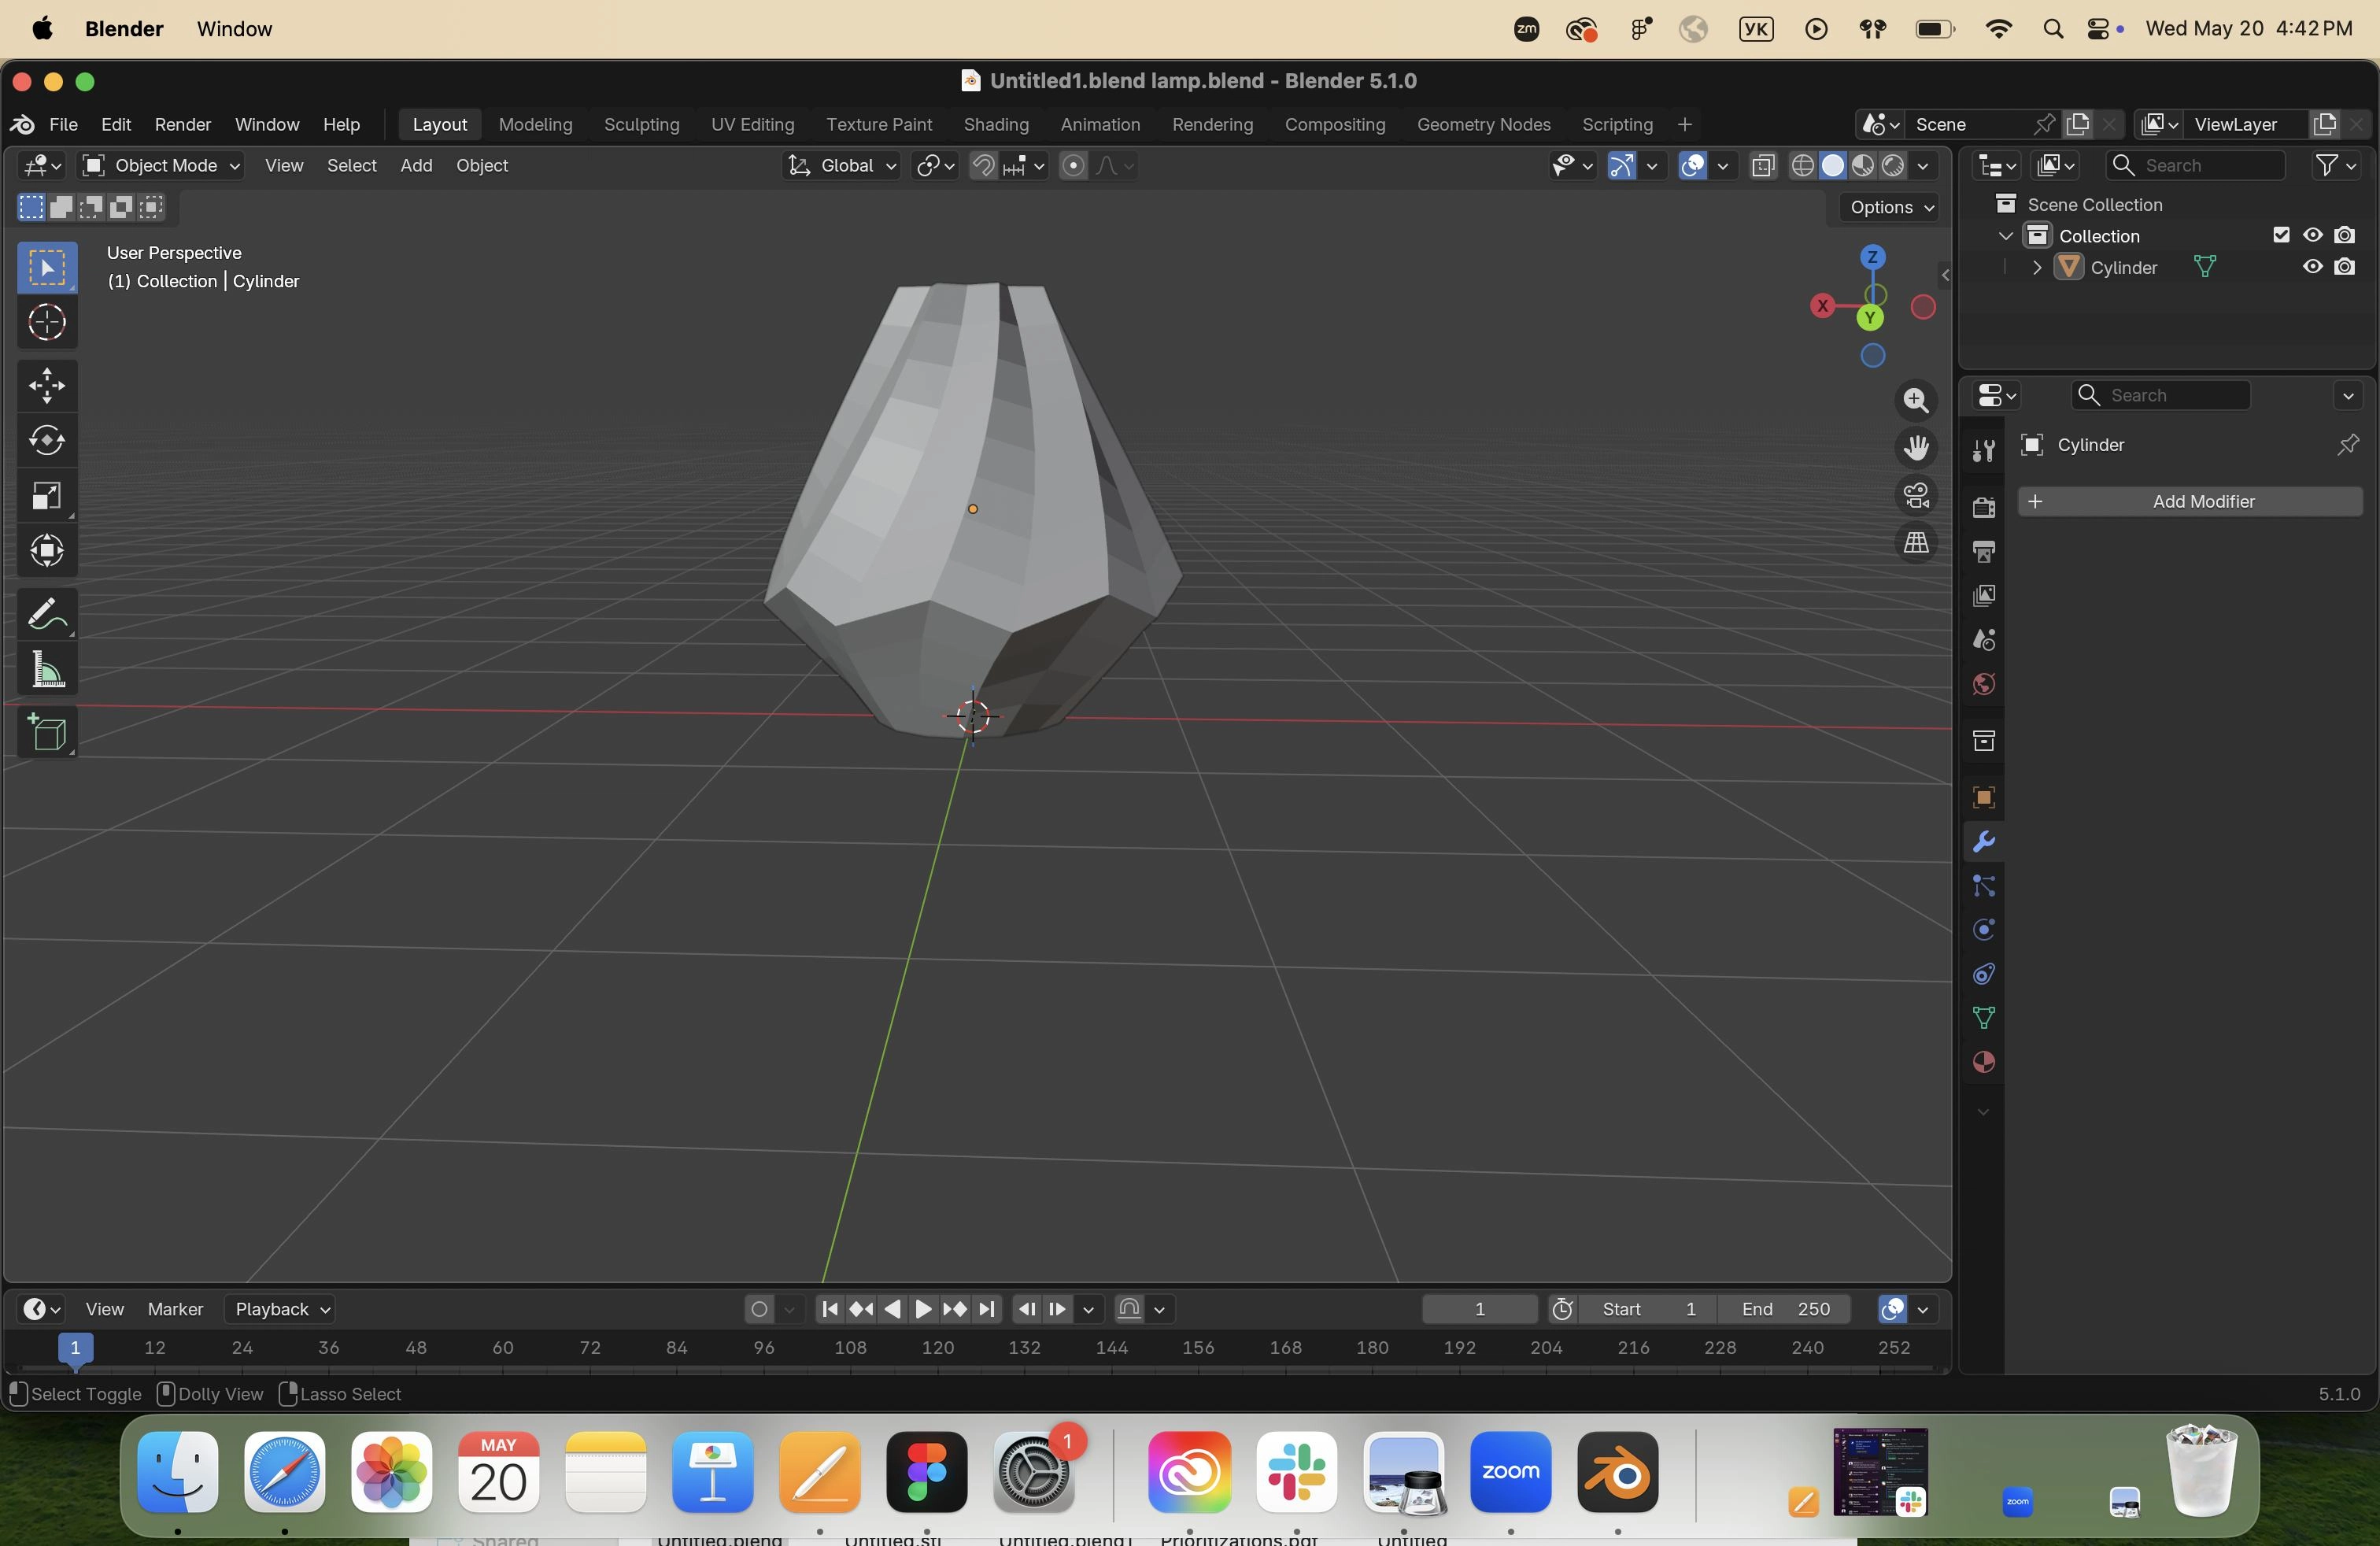Open the viewport Options dropdown
The height and width of the screenshot is (1546, 2380).
[x=1891, y=208]
